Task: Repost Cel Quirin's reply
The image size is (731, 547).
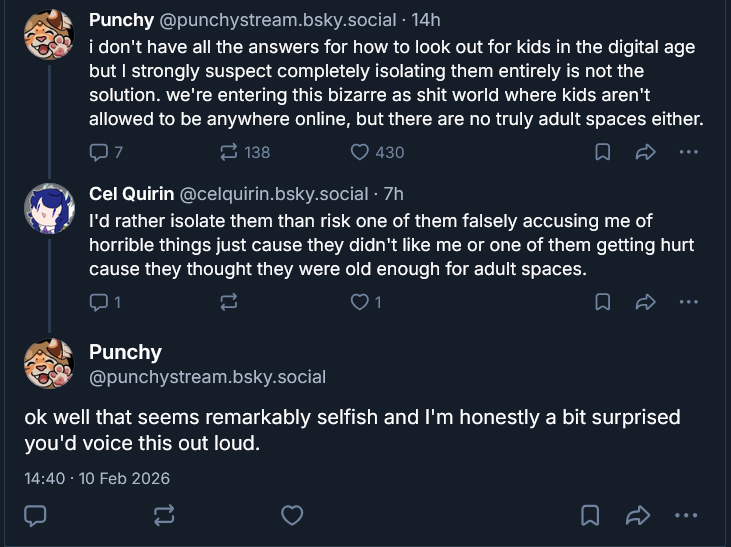Action: 229,301
